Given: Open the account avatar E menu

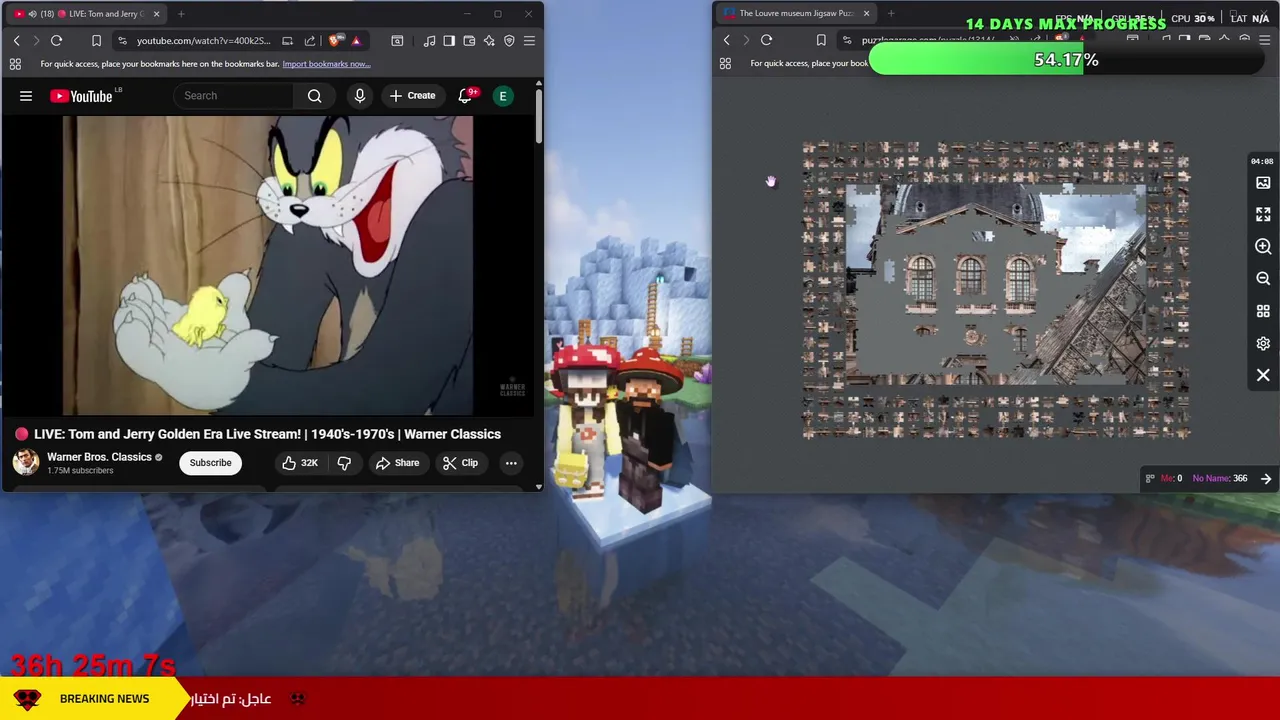Looking at the screenshot, I should coord(503,96).
